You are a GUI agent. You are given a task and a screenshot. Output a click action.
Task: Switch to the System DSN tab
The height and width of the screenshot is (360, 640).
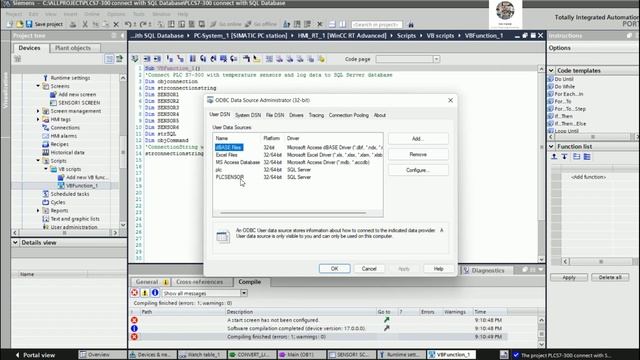pos(248,115)
